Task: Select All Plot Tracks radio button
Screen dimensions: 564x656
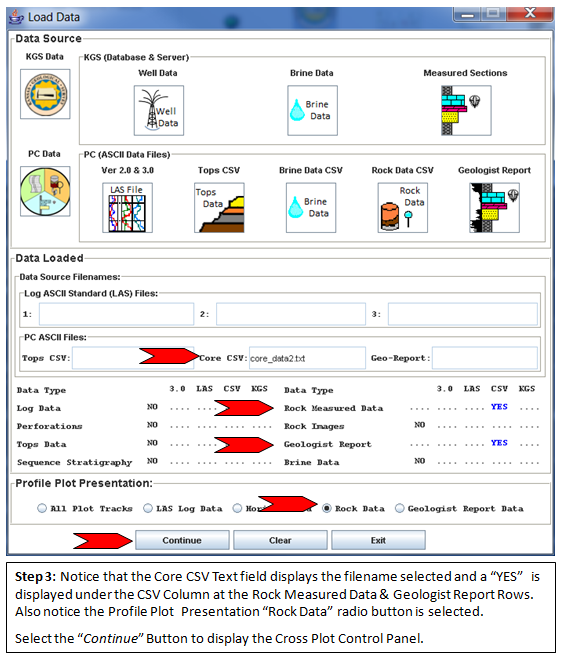Action: [42, 508]
